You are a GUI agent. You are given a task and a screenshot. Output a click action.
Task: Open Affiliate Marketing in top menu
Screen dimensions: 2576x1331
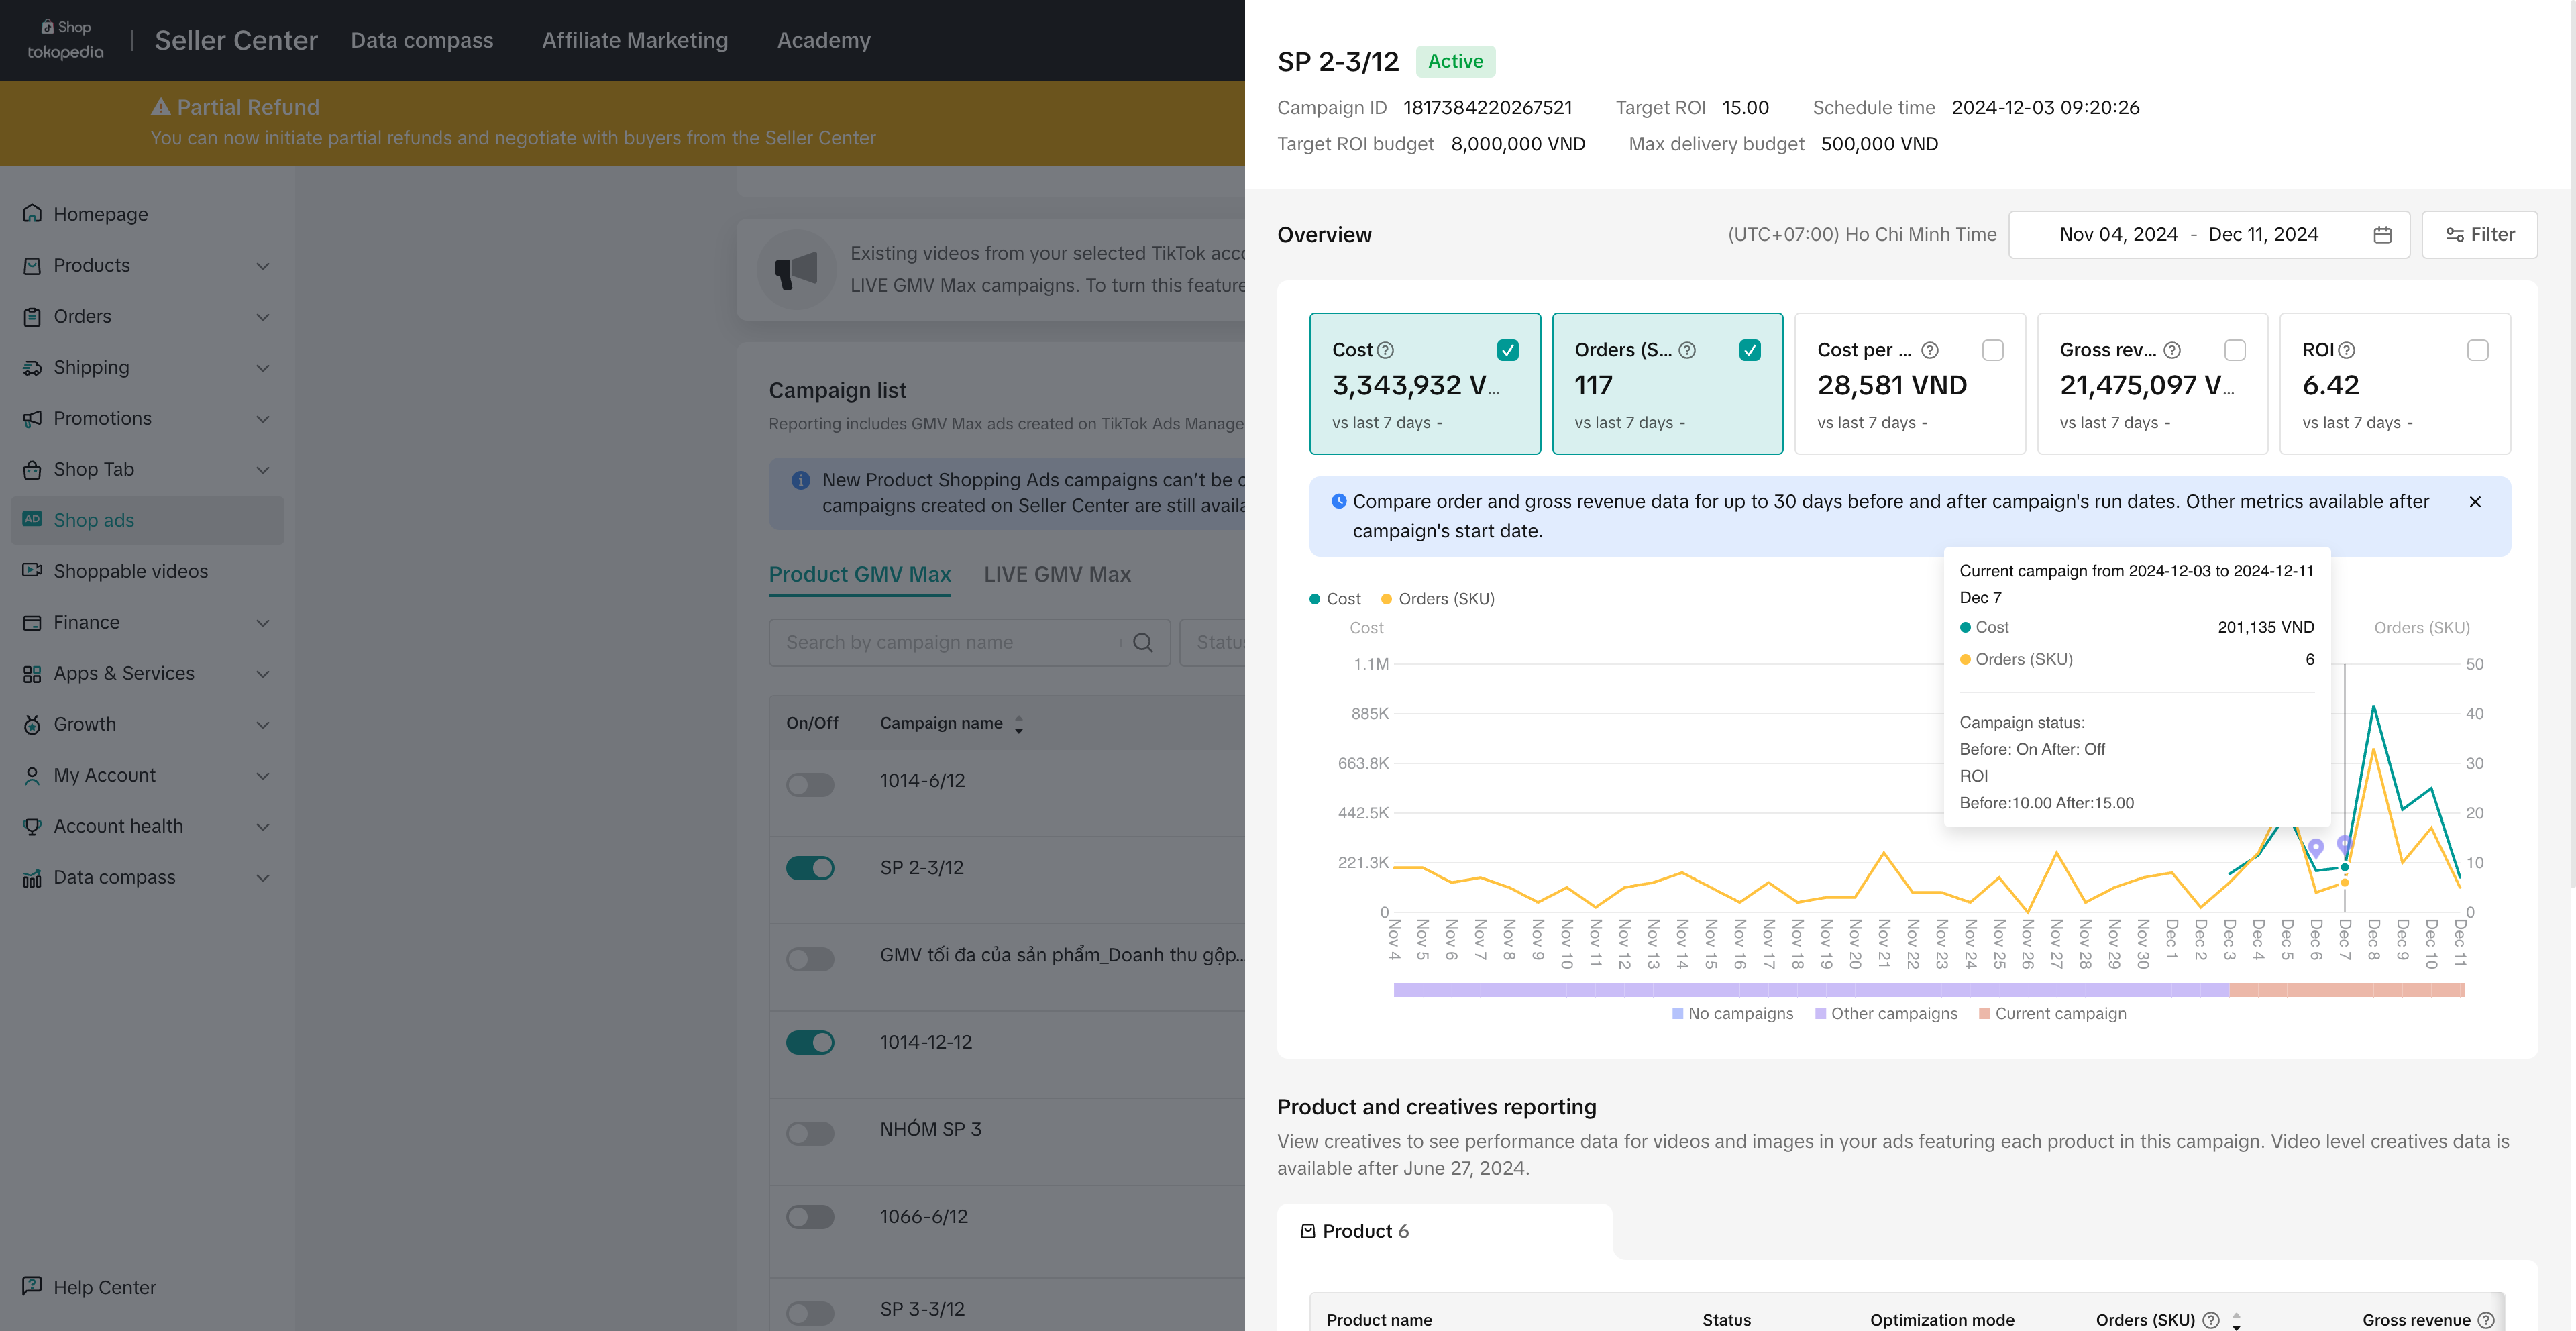[635, 40]
